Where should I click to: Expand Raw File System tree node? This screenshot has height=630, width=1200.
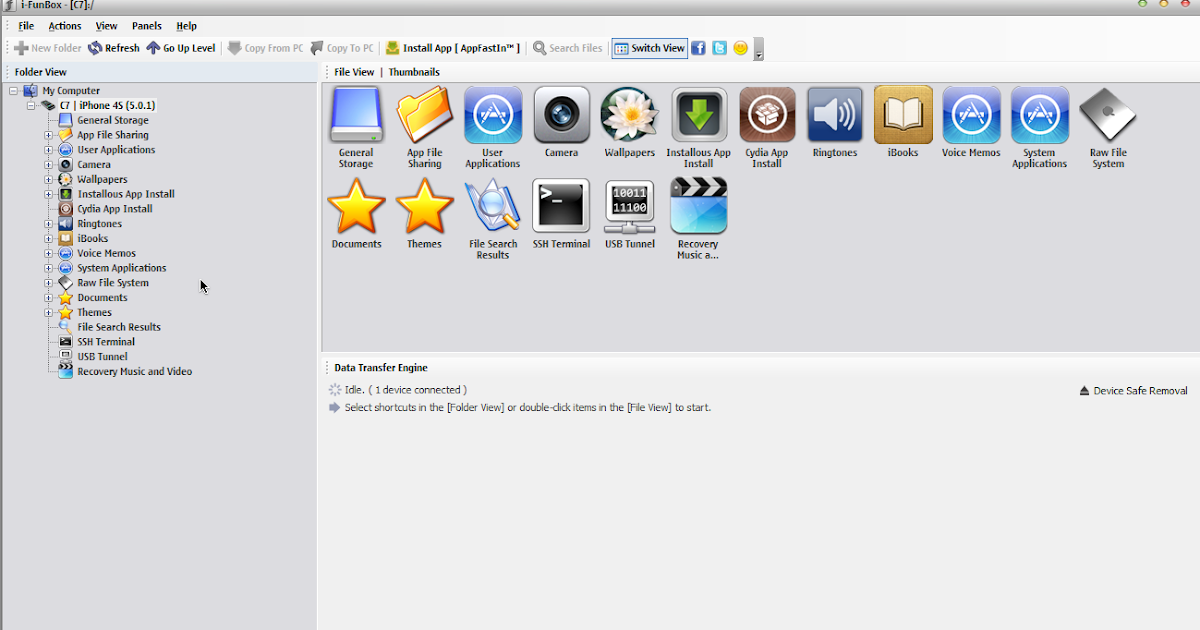(x=48, y=283)
